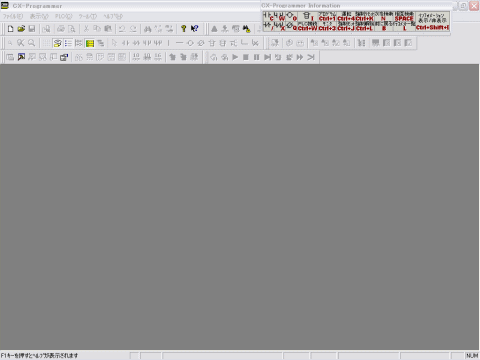Open the ファイル(F) menu
The width and height of the screenshot is (480, 360).
pos(13,16)
